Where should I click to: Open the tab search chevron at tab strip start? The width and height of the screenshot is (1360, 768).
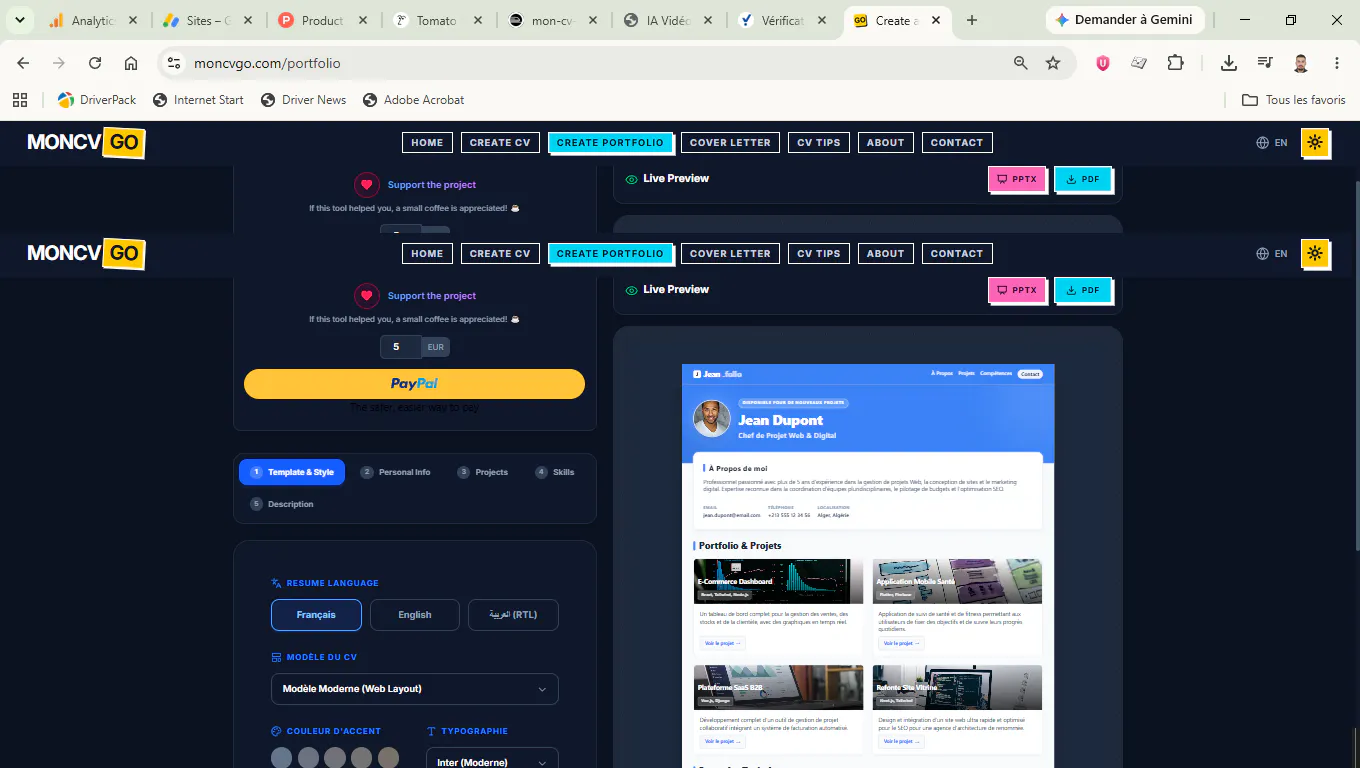pos(20,20)
